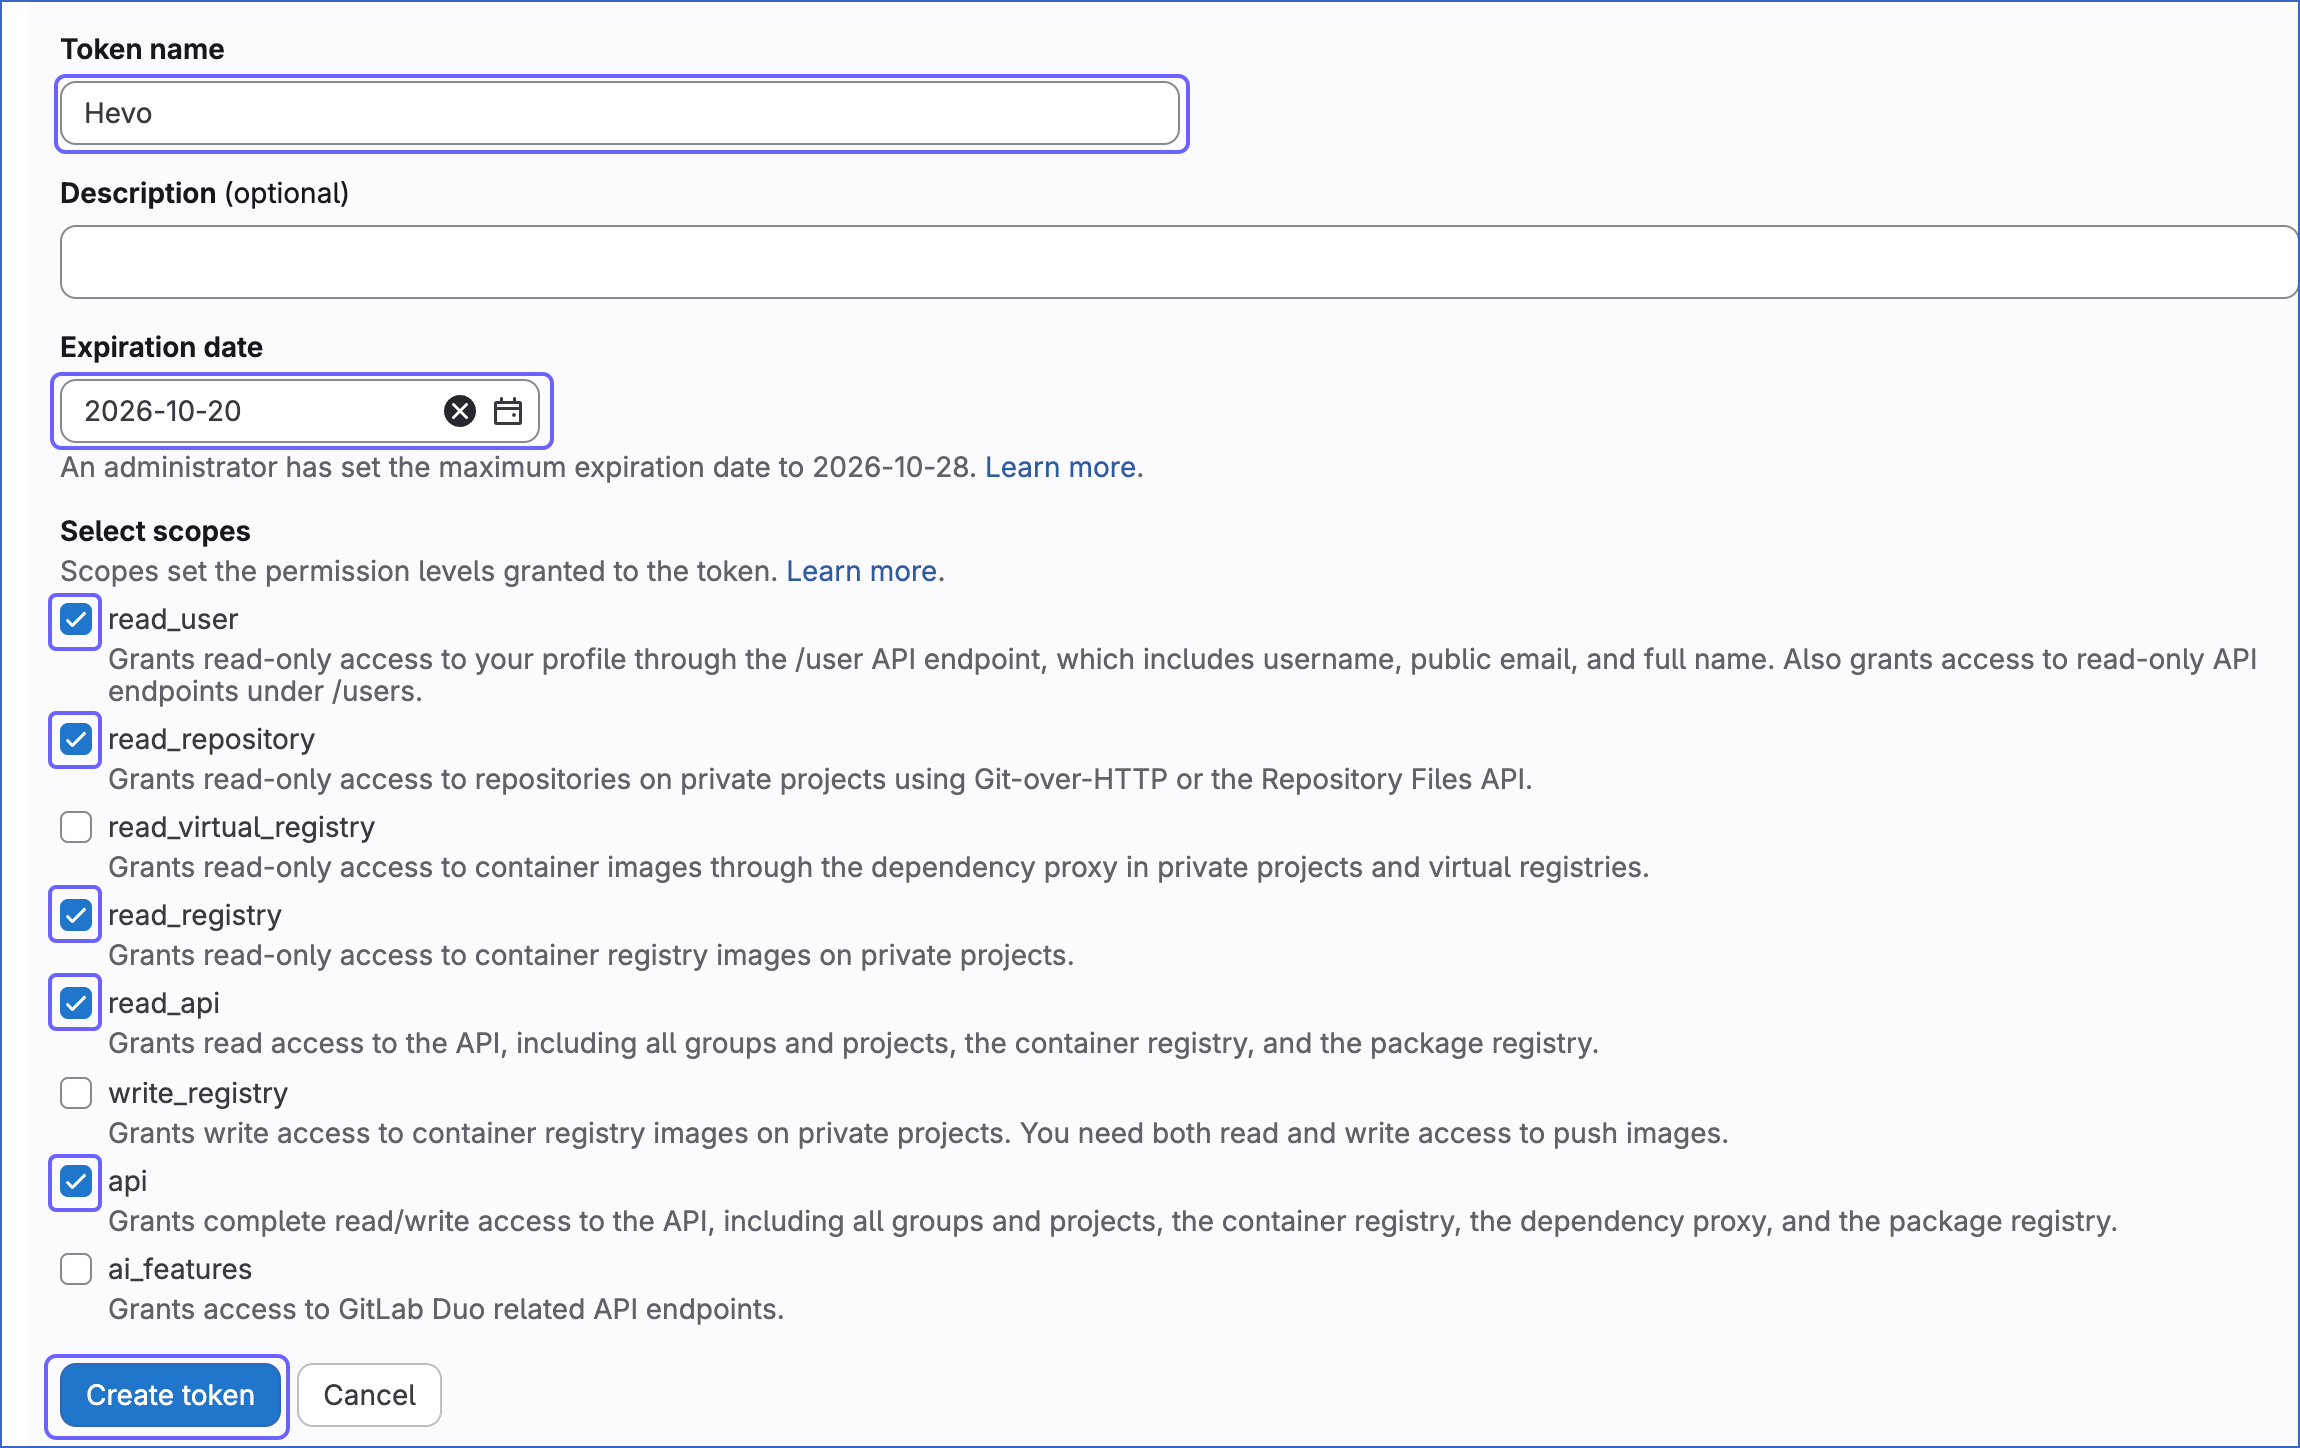Enable the read_virtual_registry scope
This screenshot has width=2300, height=1448.
point(74,827)
